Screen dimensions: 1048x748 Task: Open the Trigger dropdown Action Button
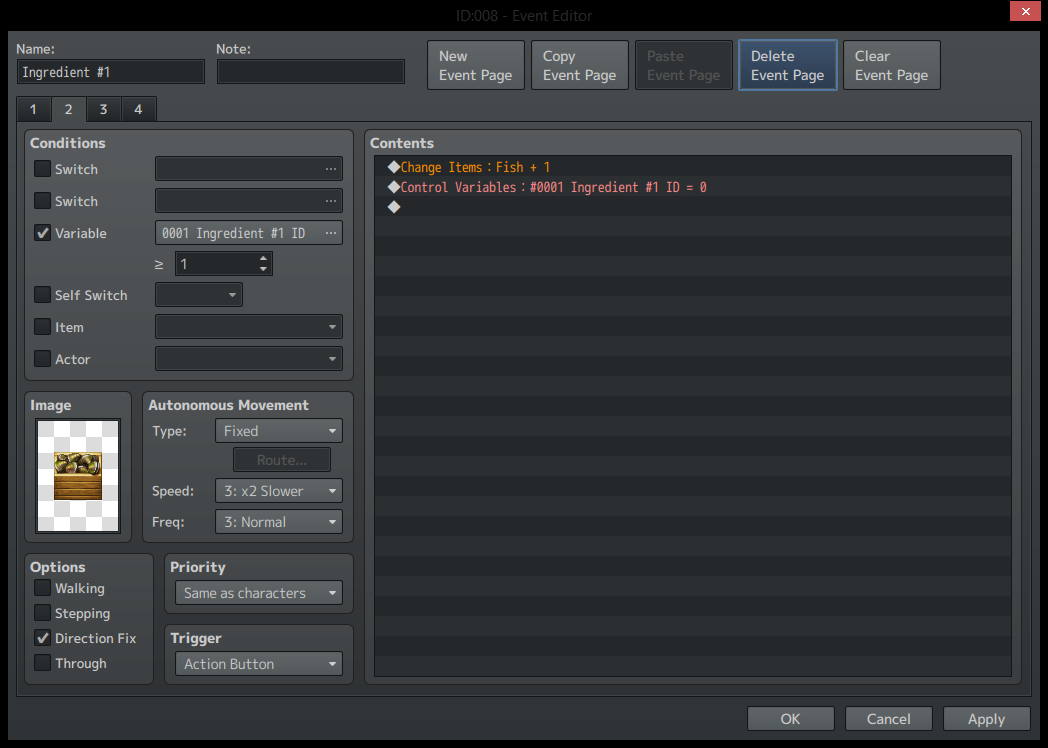coord(259,664)
